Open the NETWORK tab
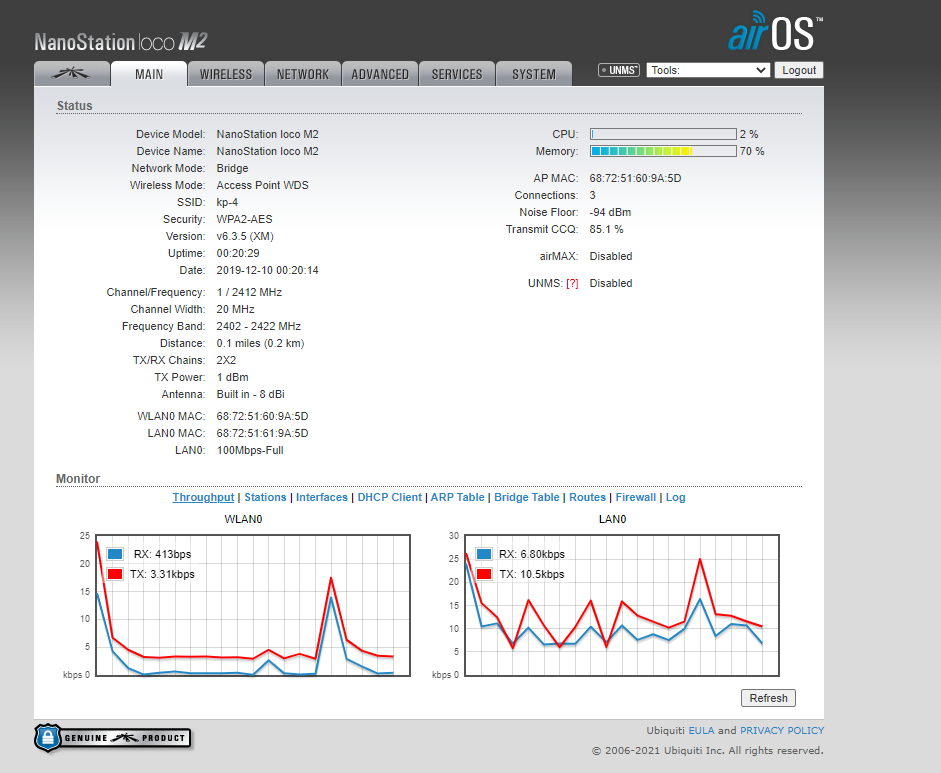Viewport: 941px width, 773px height. click(303, 74)
